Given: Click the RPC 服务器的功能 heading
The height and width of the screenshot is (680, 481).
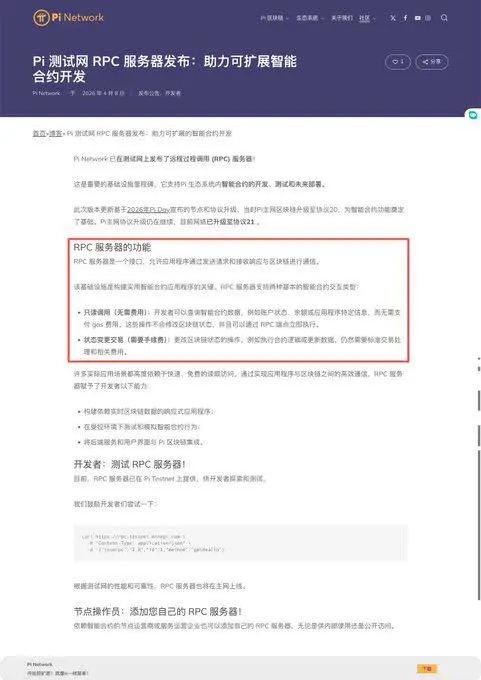Looking at the screenshot, I should pos(112,247).
